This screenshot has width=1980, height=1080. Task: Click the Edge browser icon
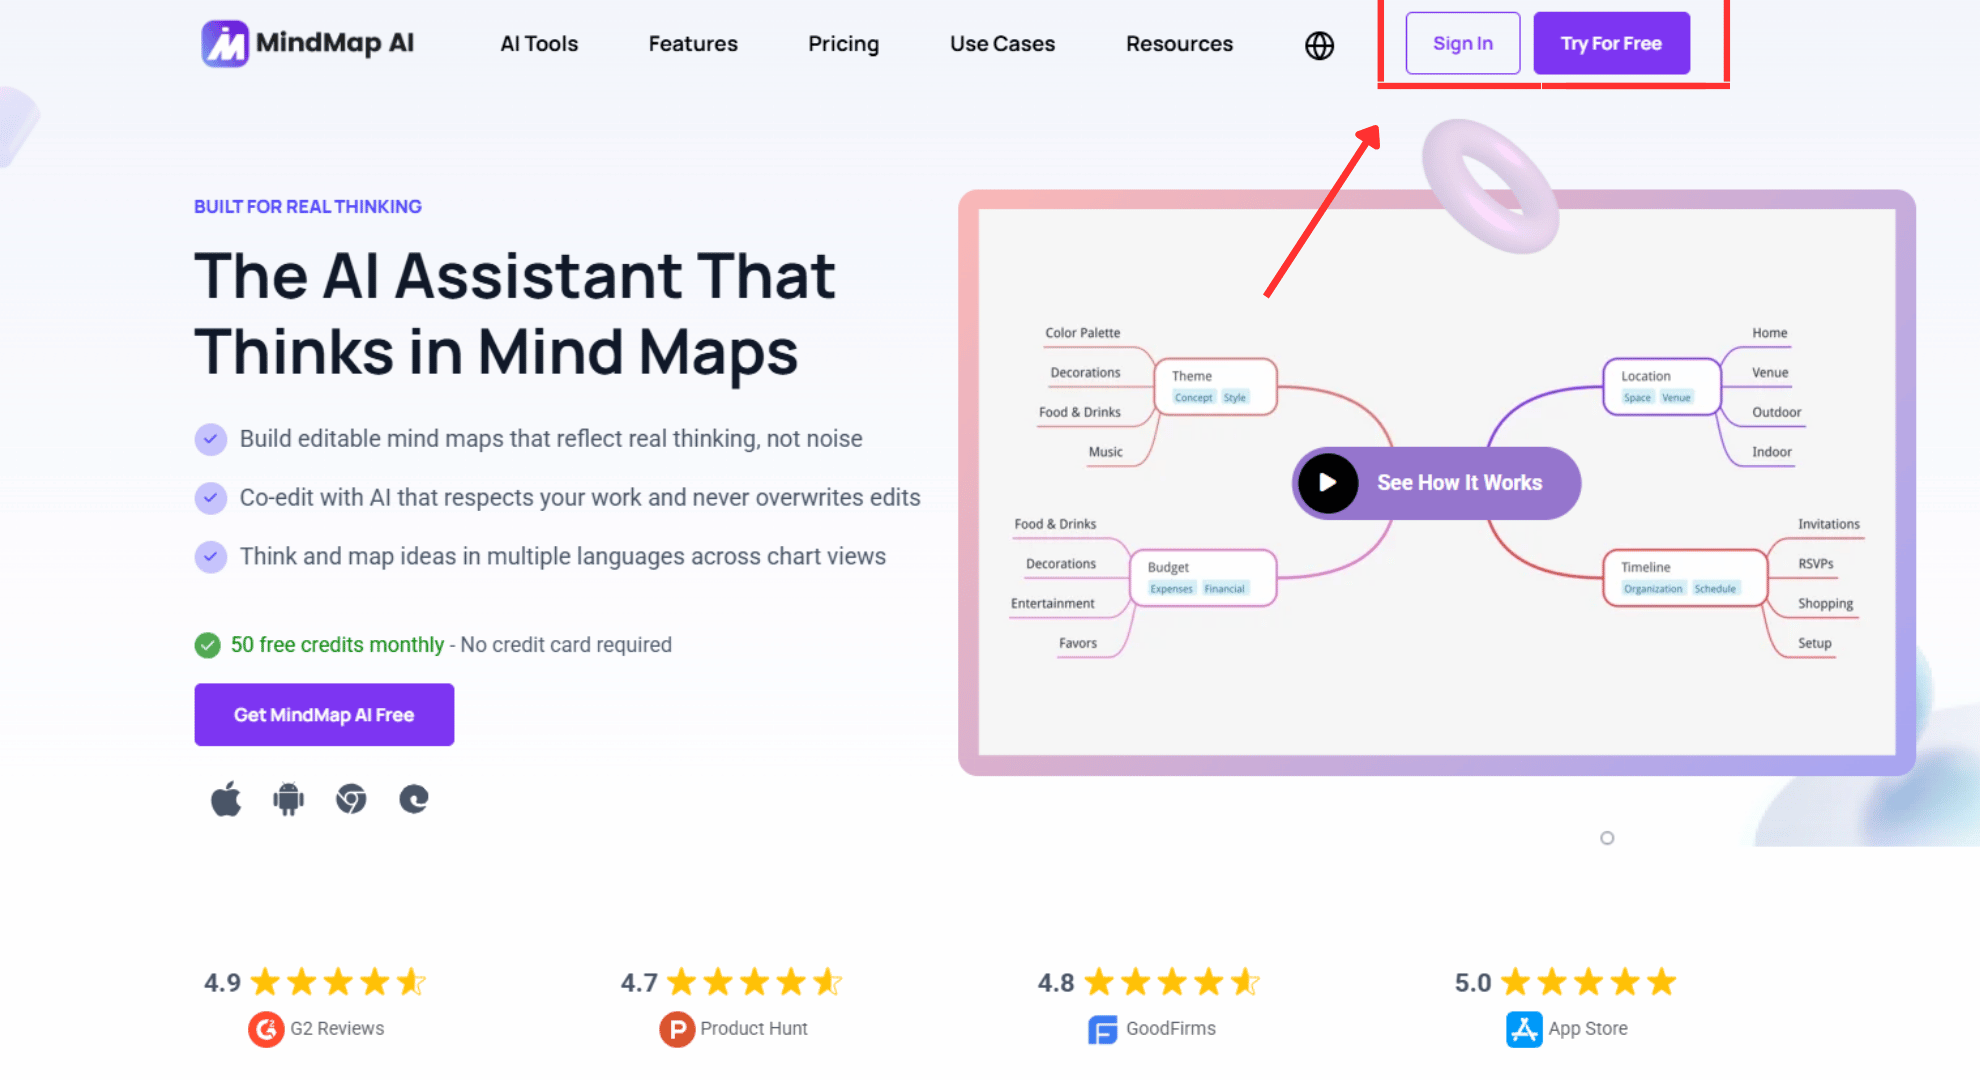coord(412,798)
